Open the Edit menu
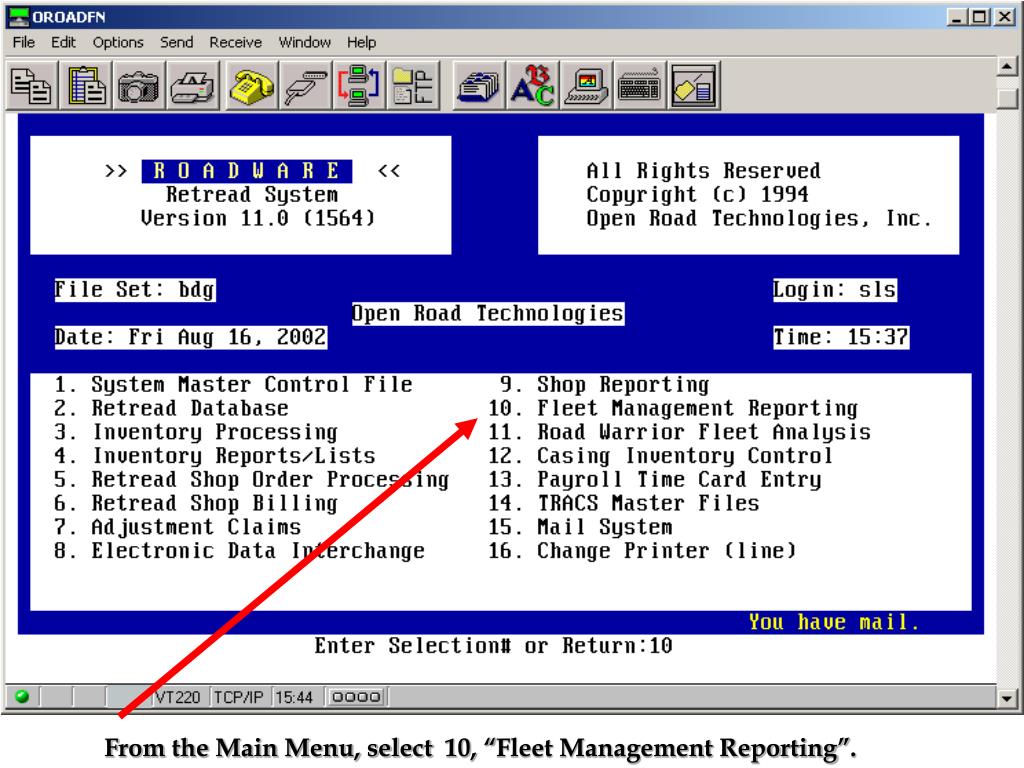 [x=63, y=42]
